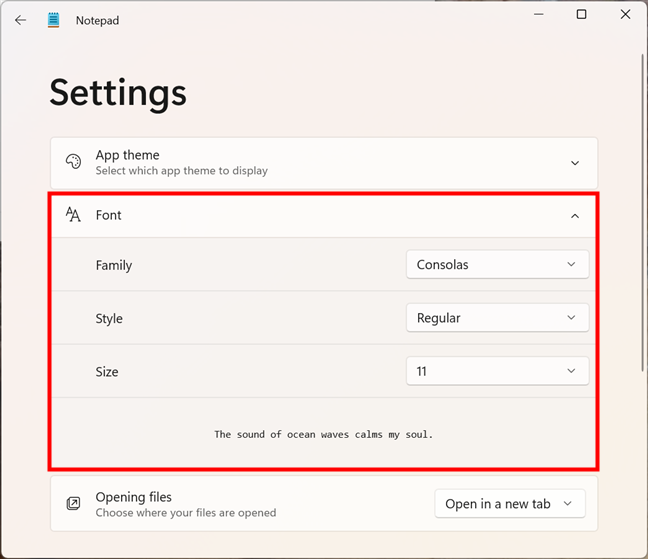Image resolution: width=648 pixels, height=559 pixels.
Task: Maximize the Notepad window
Action: point(581,15)
